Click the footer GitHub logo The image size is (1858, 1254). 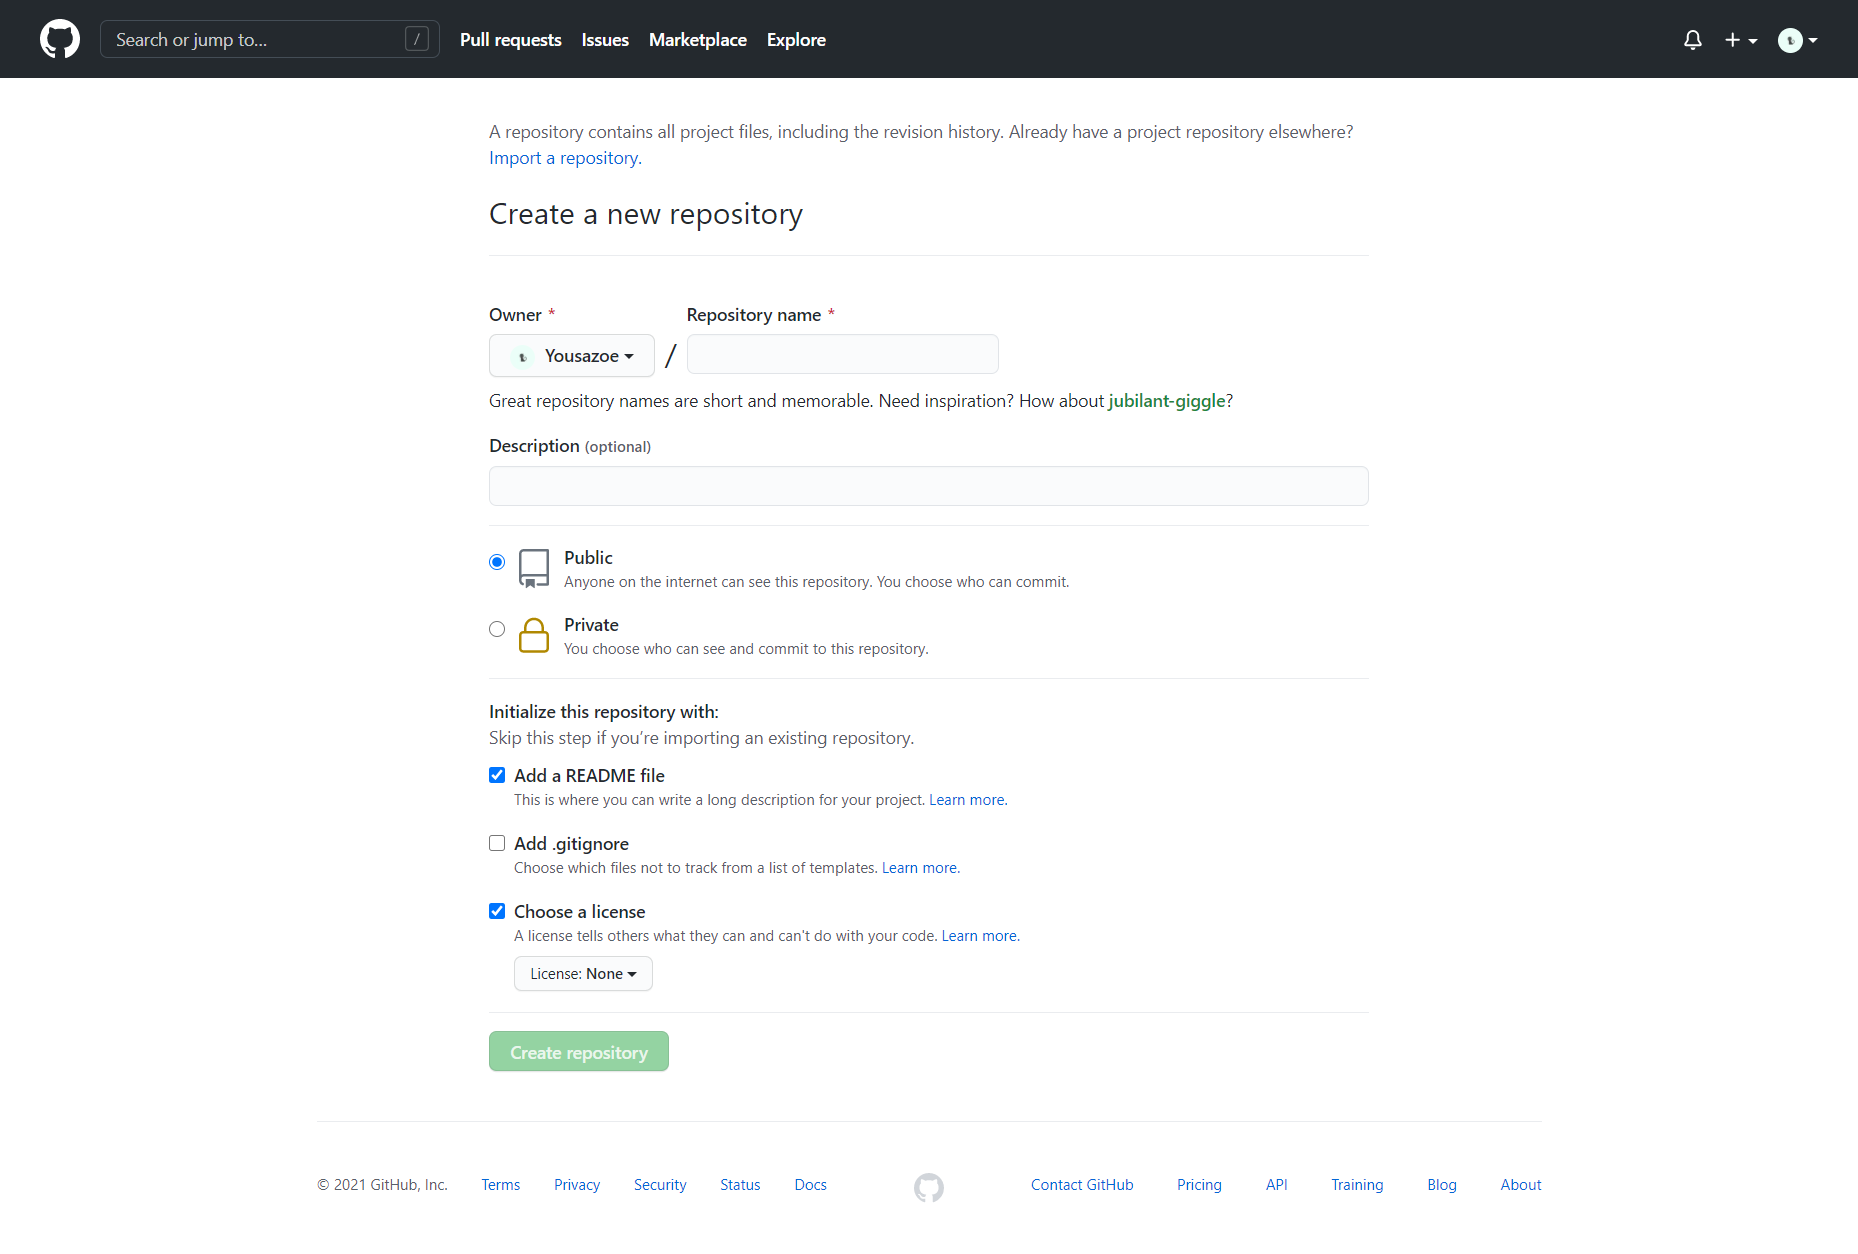tap(929, 1187)
